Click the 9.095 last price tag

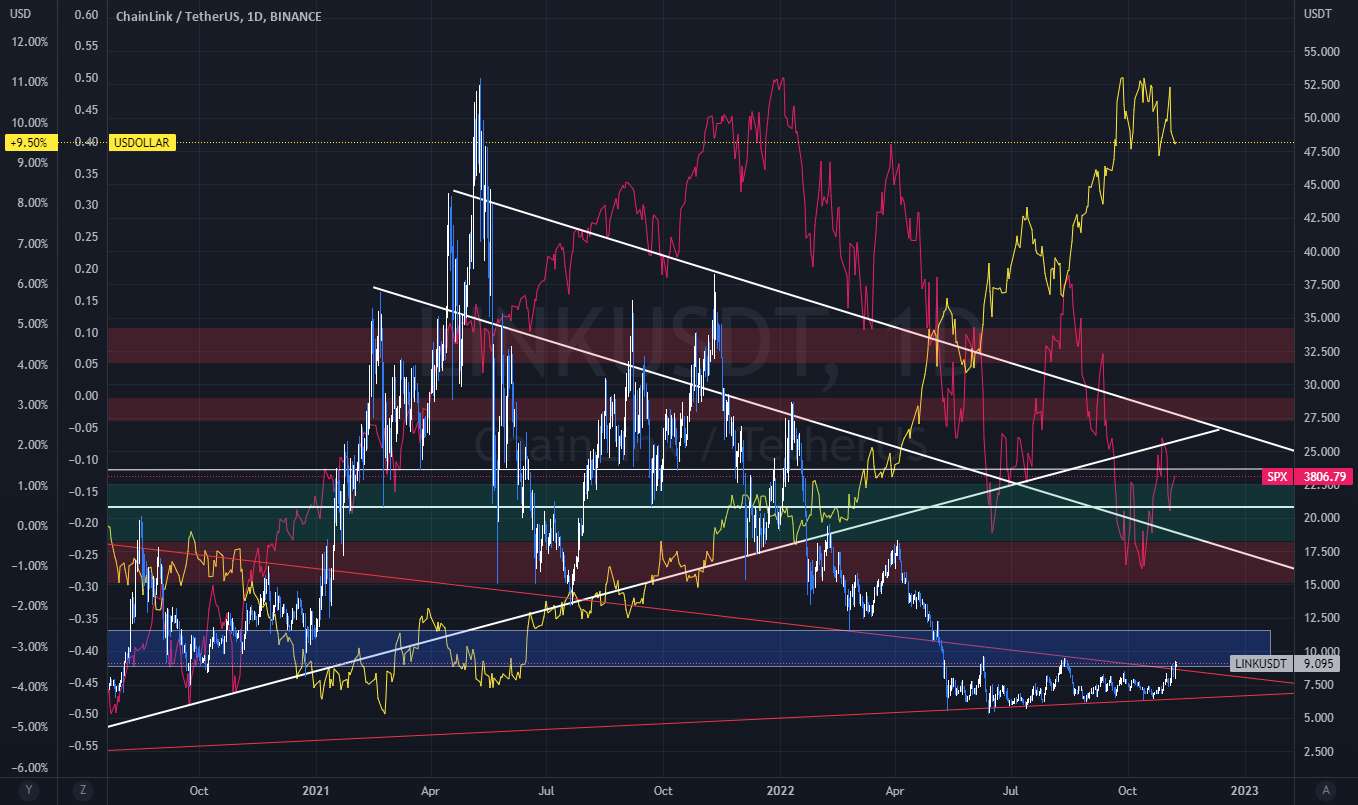1315,663
